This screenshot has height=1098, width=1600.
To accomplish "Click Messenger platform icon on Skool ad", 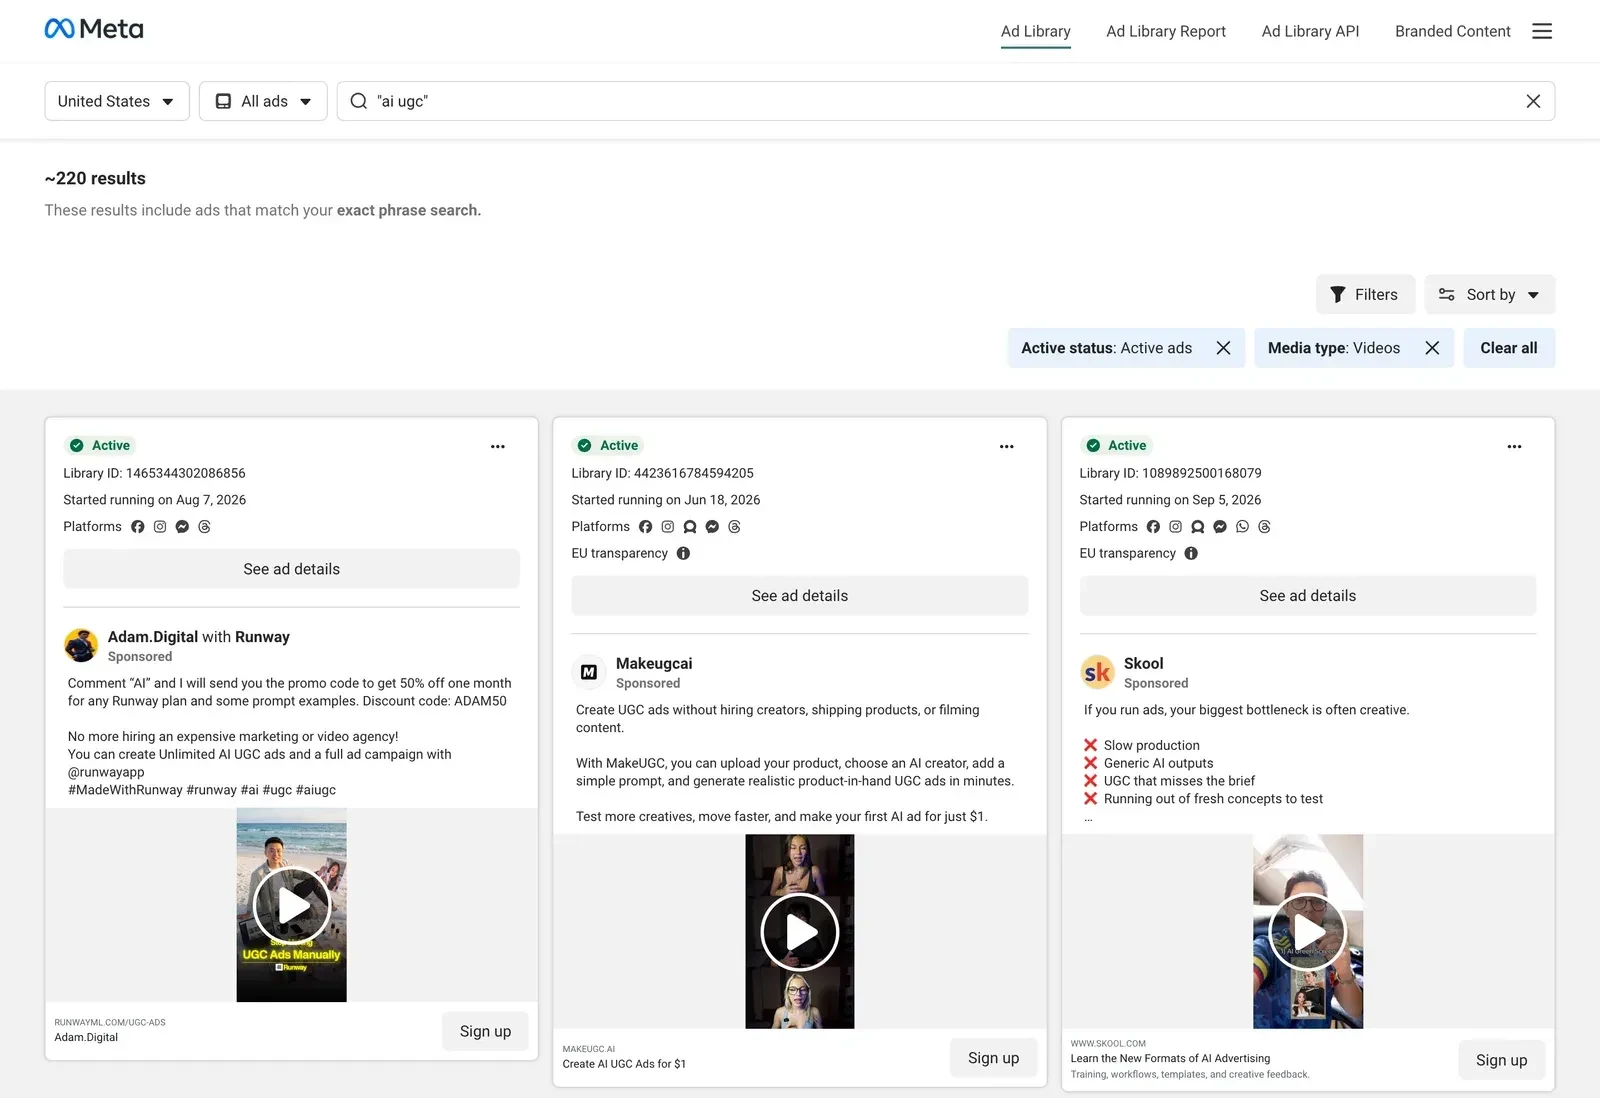I will pyautogui.click(x=1220, y=527).
